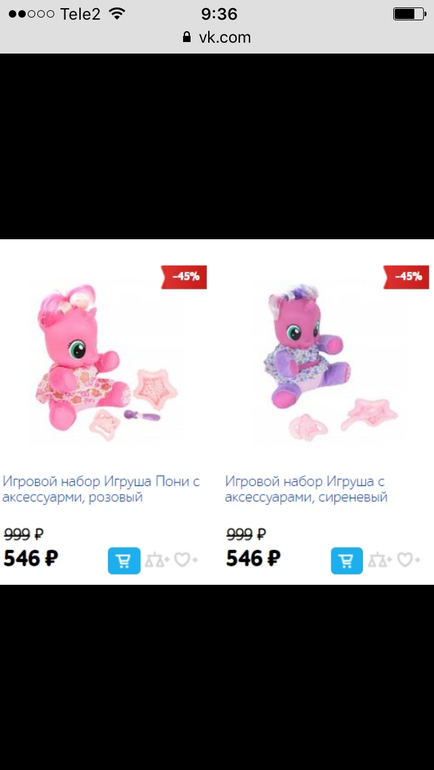The image size is (434, 770).
Task: Tap the crossed-out 999 ₽ under the pink pony
Action: pyautogui.click(x=24, y=534)
